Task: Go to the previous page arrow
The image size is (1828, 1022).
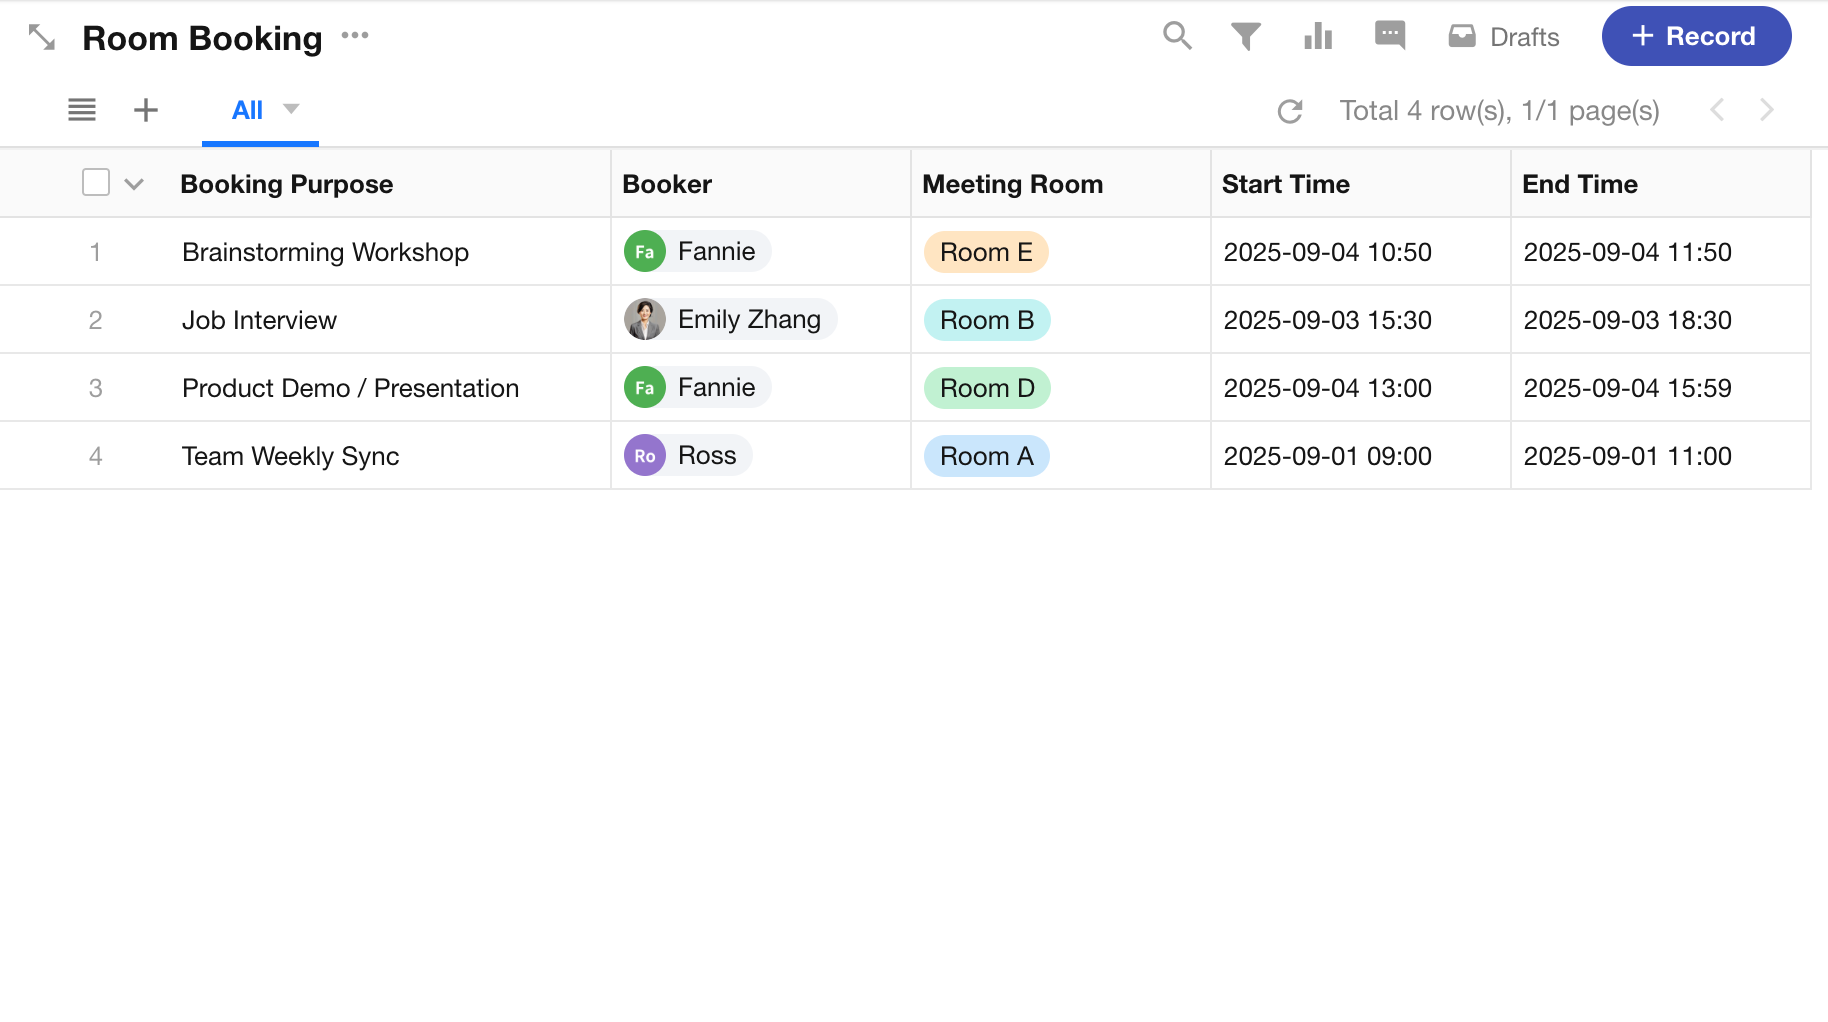Action: click(1717, 110)
